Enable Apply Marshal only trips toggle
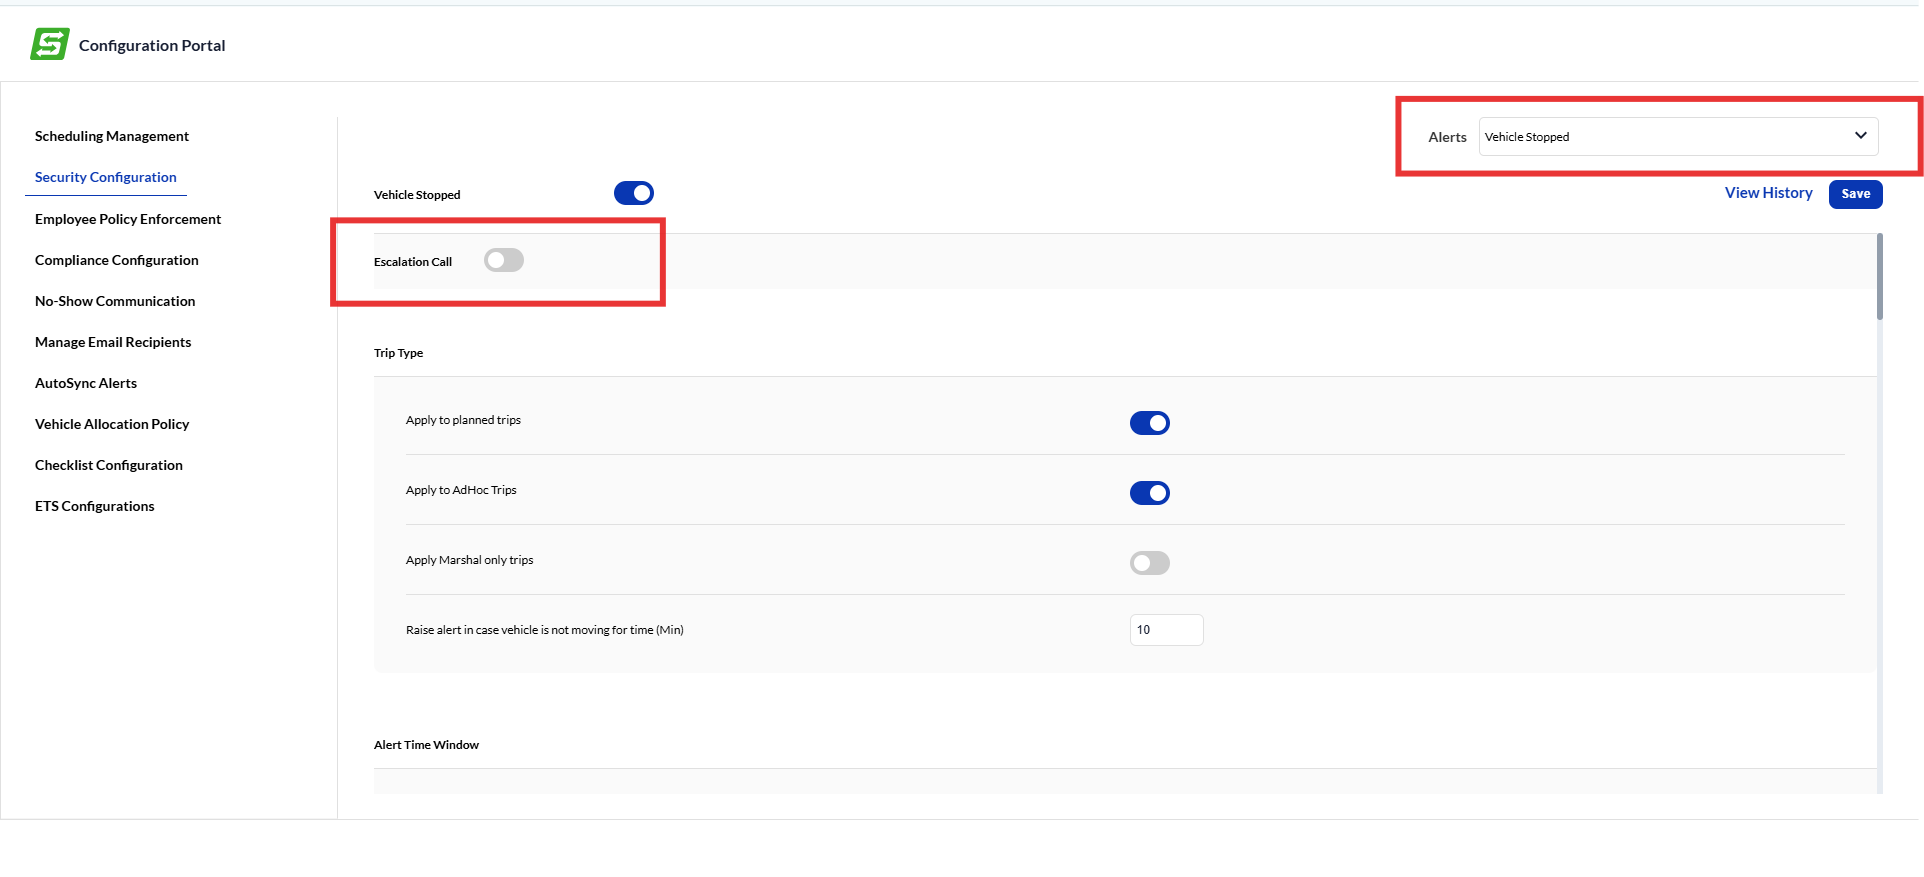The width and height of the screenshot is (1924, 877). pyautogui.click(x=1149, y=563)
